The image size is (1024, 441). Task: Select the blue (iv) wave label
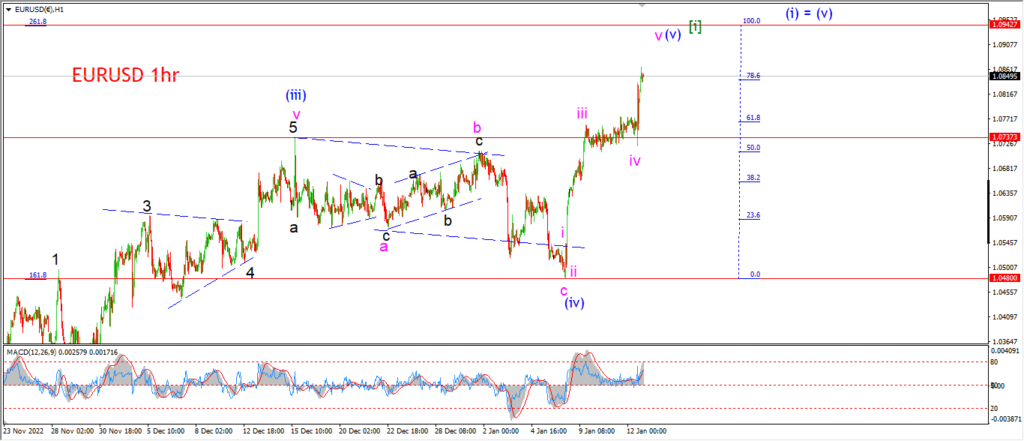point(574,302)
